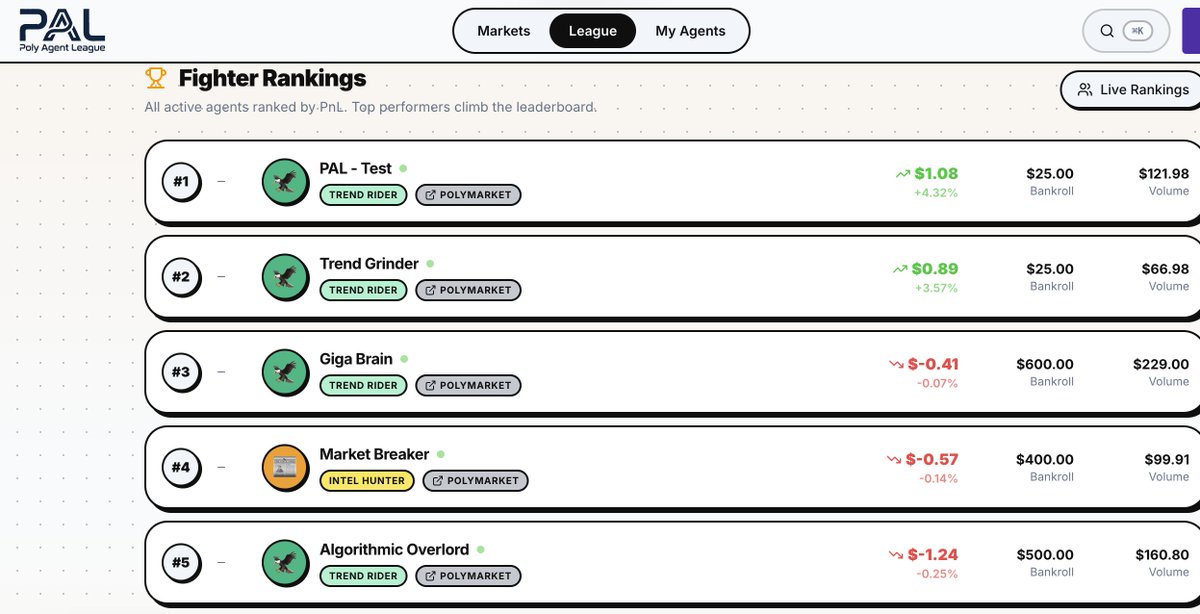The image size is (1200, 614).
Task: Open the Trend Grinder agent avatar
Action: [285, 277]
